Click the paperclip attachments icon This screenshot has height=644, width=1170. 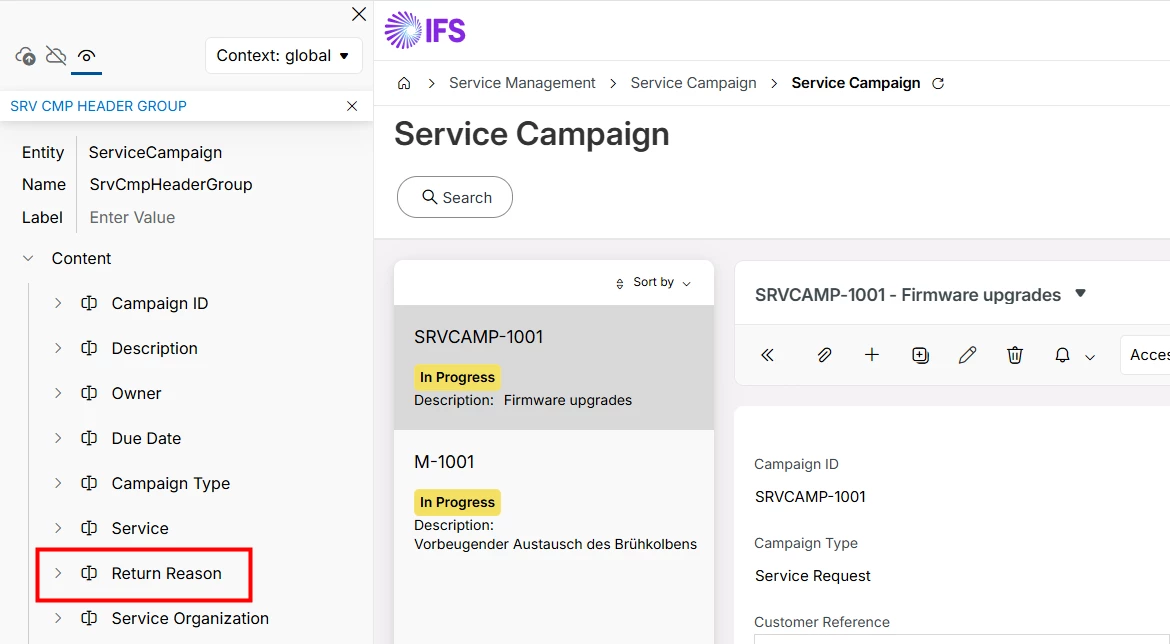pyautogui.click(x=824, y=355)
